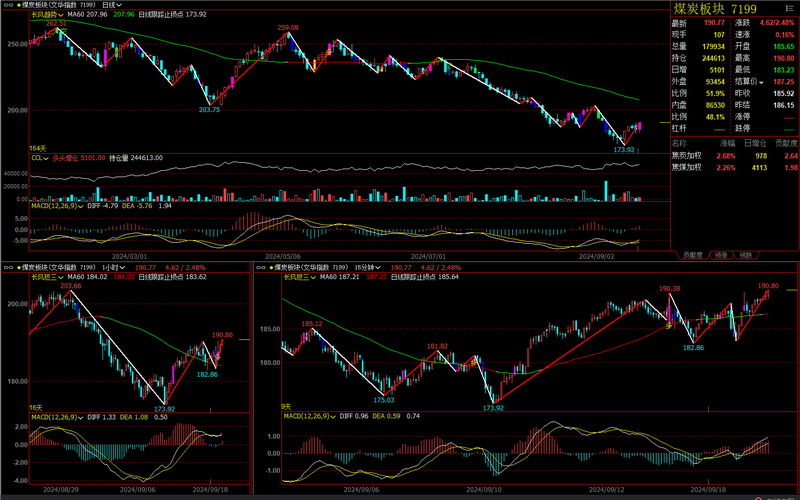Switch to the 贡献度 tab
This screenshot has width=800, height=500.
692,256
